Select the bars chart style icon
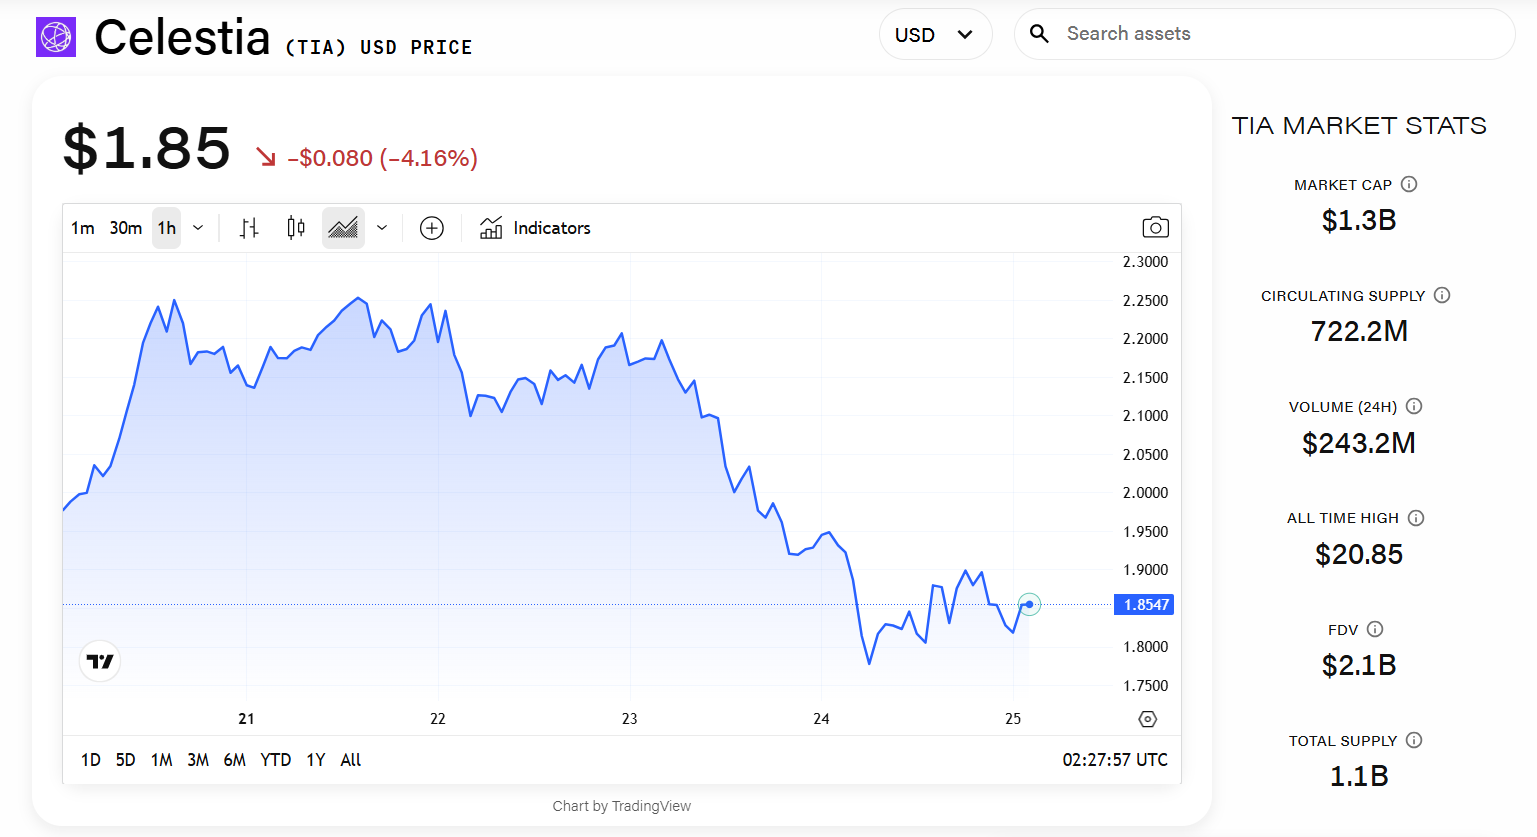 [x=249, y=228]
